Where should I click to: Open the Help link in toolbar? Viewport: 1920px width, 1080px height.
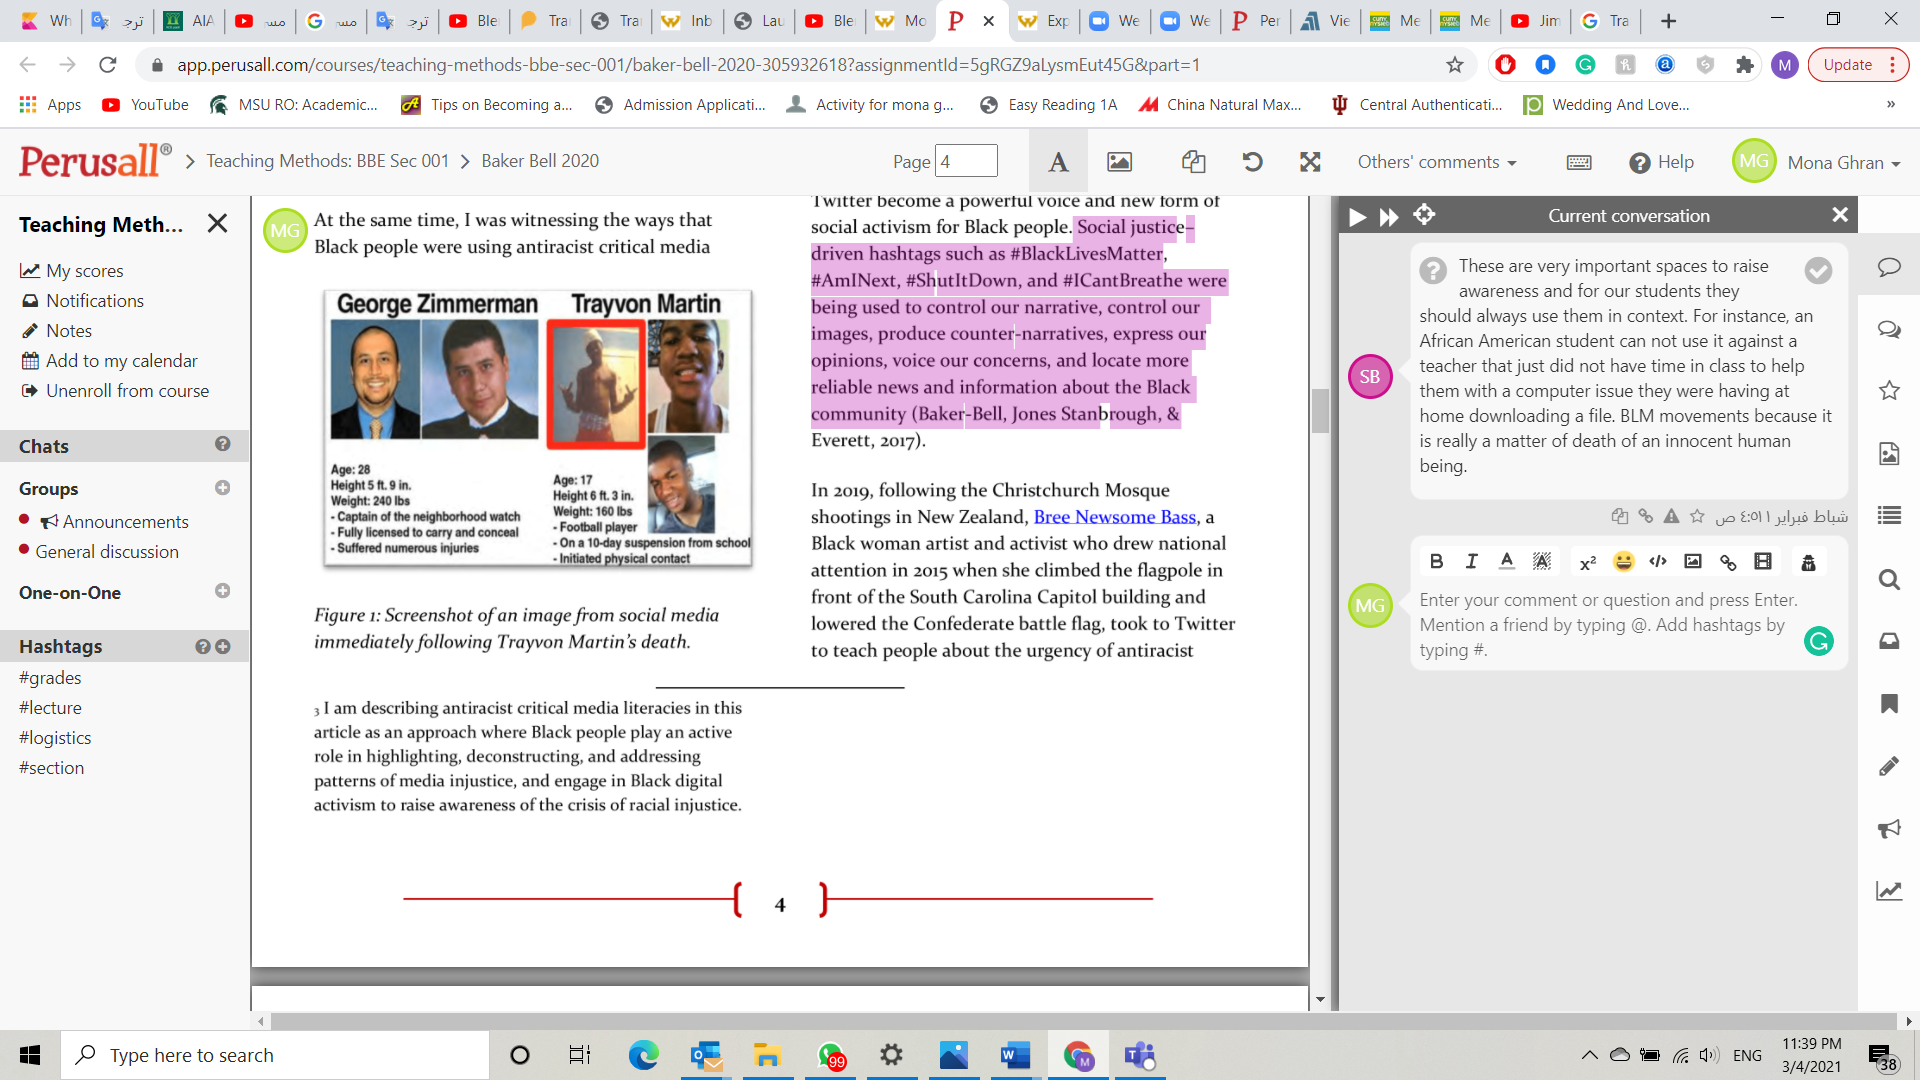tap(1662, 162)
